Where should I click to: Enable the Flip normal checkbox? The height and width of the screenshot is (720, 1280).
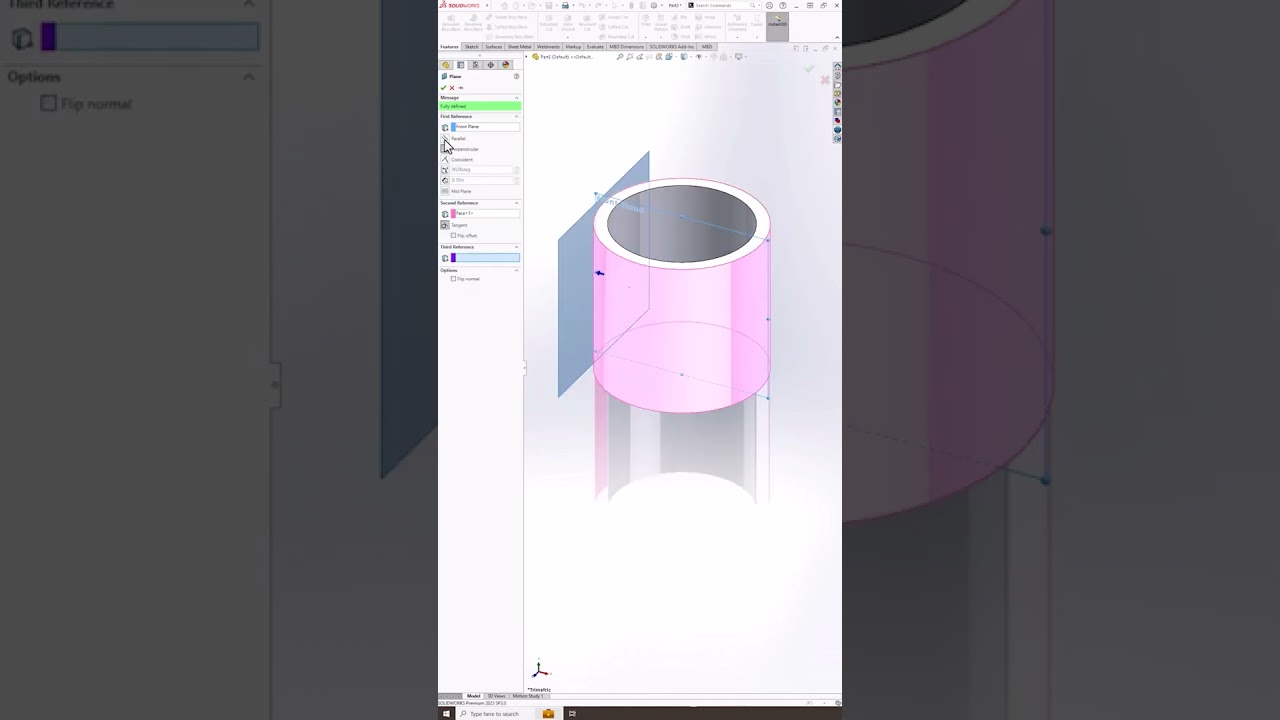click(453, 279)
